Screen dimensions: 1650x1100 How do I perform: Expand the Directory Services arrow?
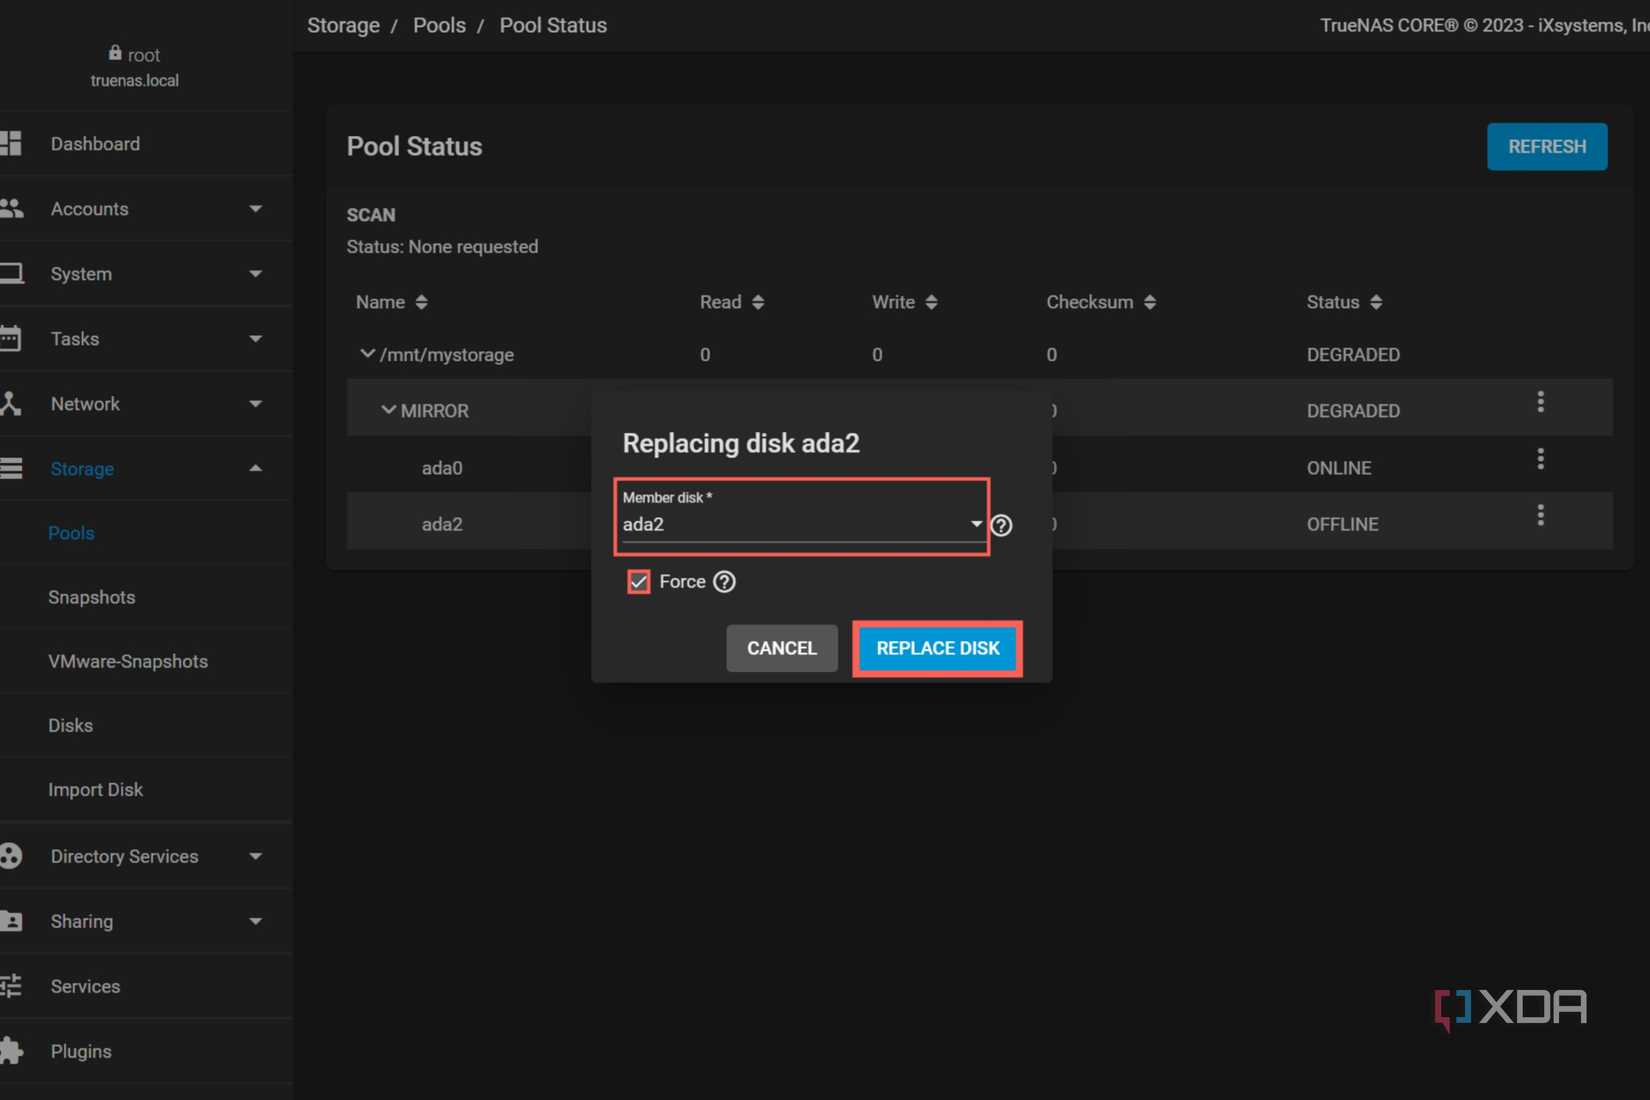[x=256, y=857]
